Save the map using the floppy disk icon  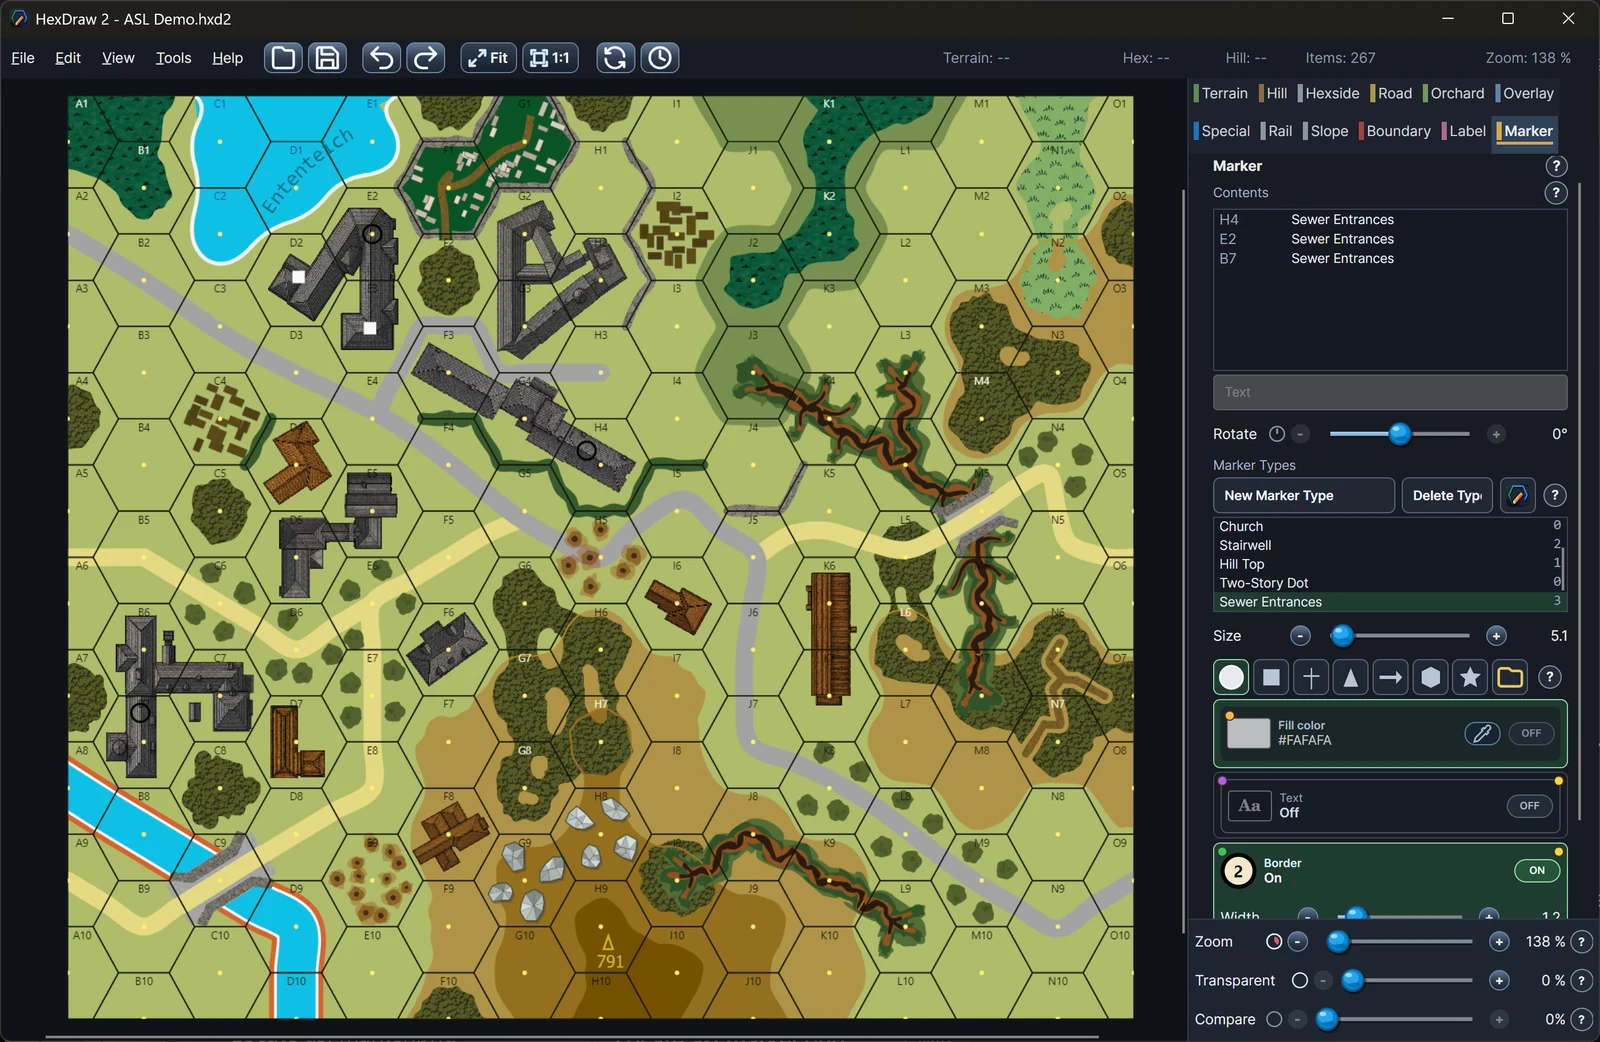[x=327, y=58]
